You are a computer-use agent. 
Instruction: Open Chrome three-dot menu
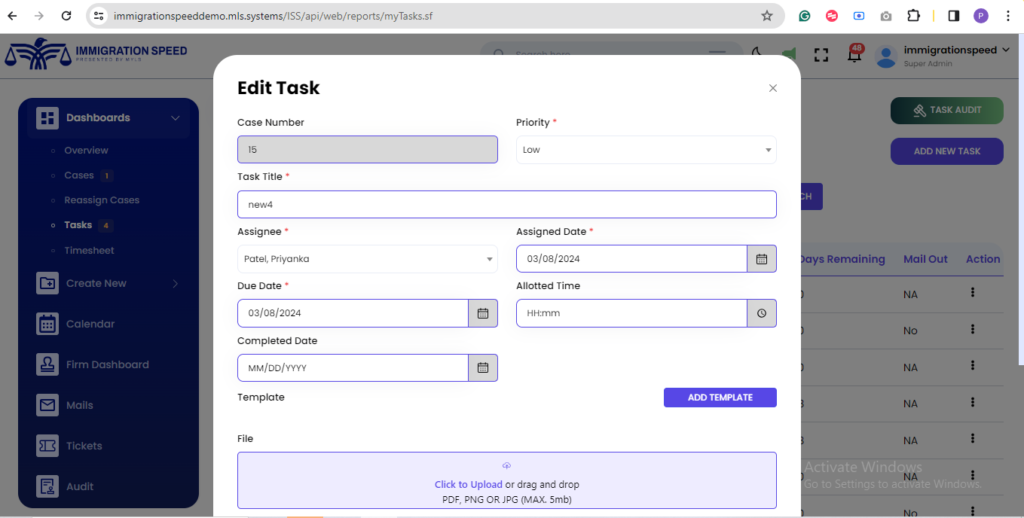pos(1008,16)
